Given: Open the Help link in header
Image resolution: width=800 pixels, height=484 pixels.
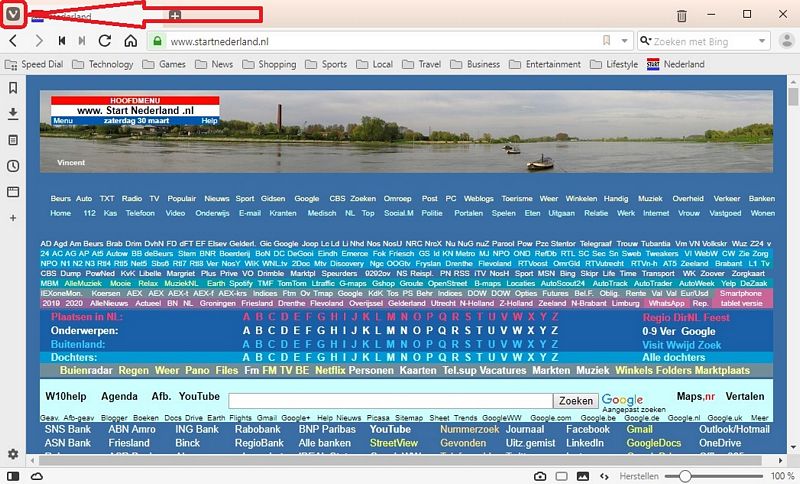Looking at the screenshot, I should [x=209, y=121].
